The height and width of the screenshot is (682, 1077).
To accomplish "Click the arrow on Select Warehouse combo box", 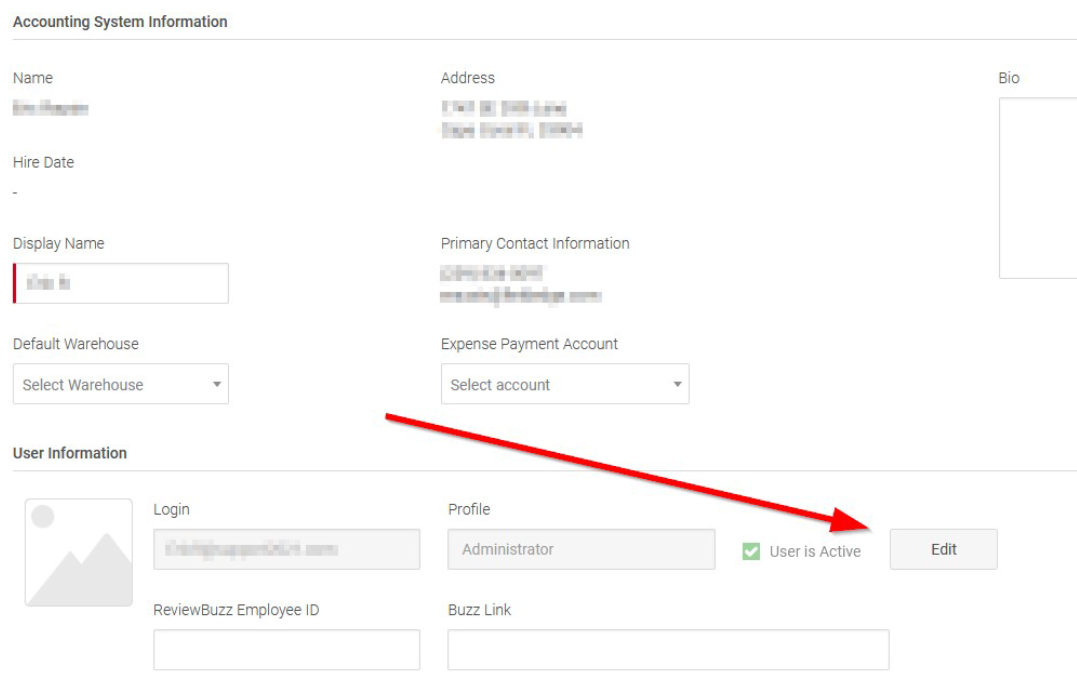I will [x=217, y=385].
